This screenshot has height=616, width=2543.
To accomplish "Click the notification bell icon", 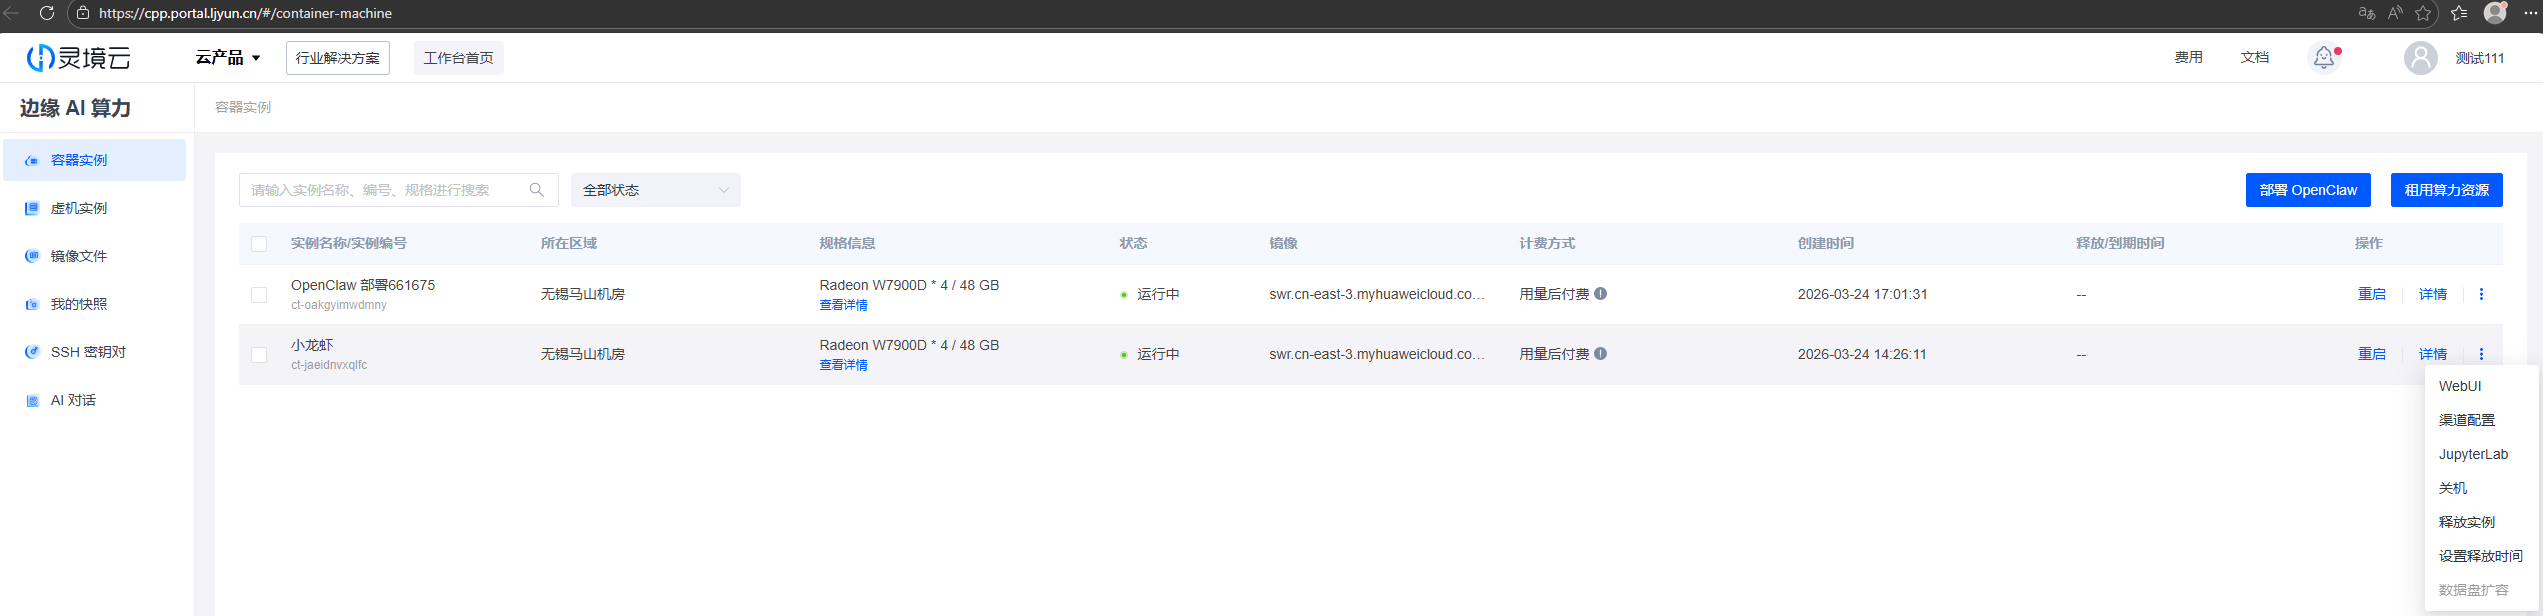I will click(2323, 58).
